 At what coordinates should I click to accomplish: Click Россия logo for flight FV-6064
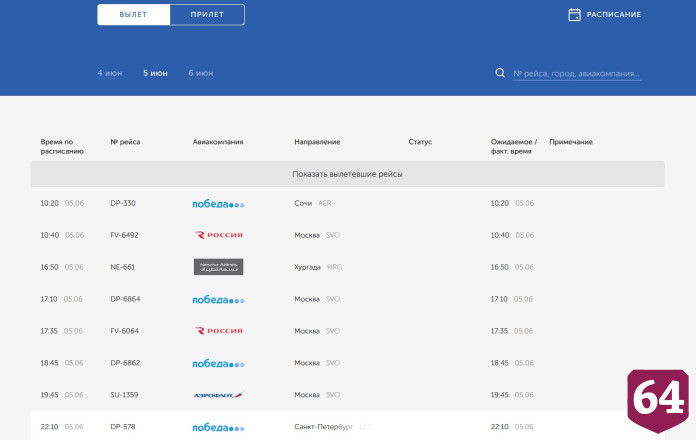[x=219, y=331]
